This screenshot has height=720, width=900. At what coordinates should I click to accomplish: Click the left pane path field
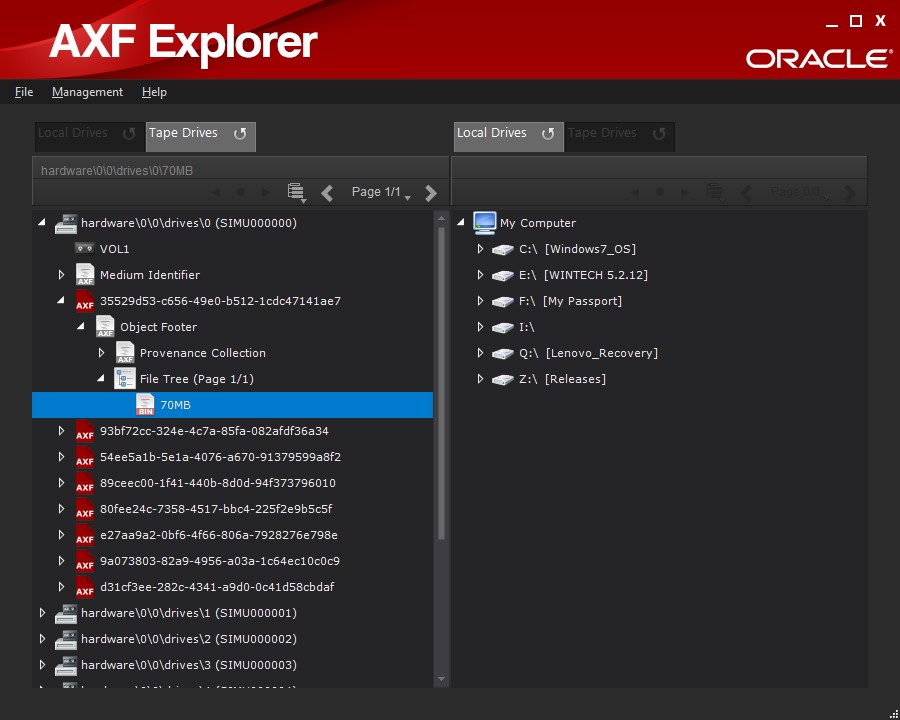(240, 171)
